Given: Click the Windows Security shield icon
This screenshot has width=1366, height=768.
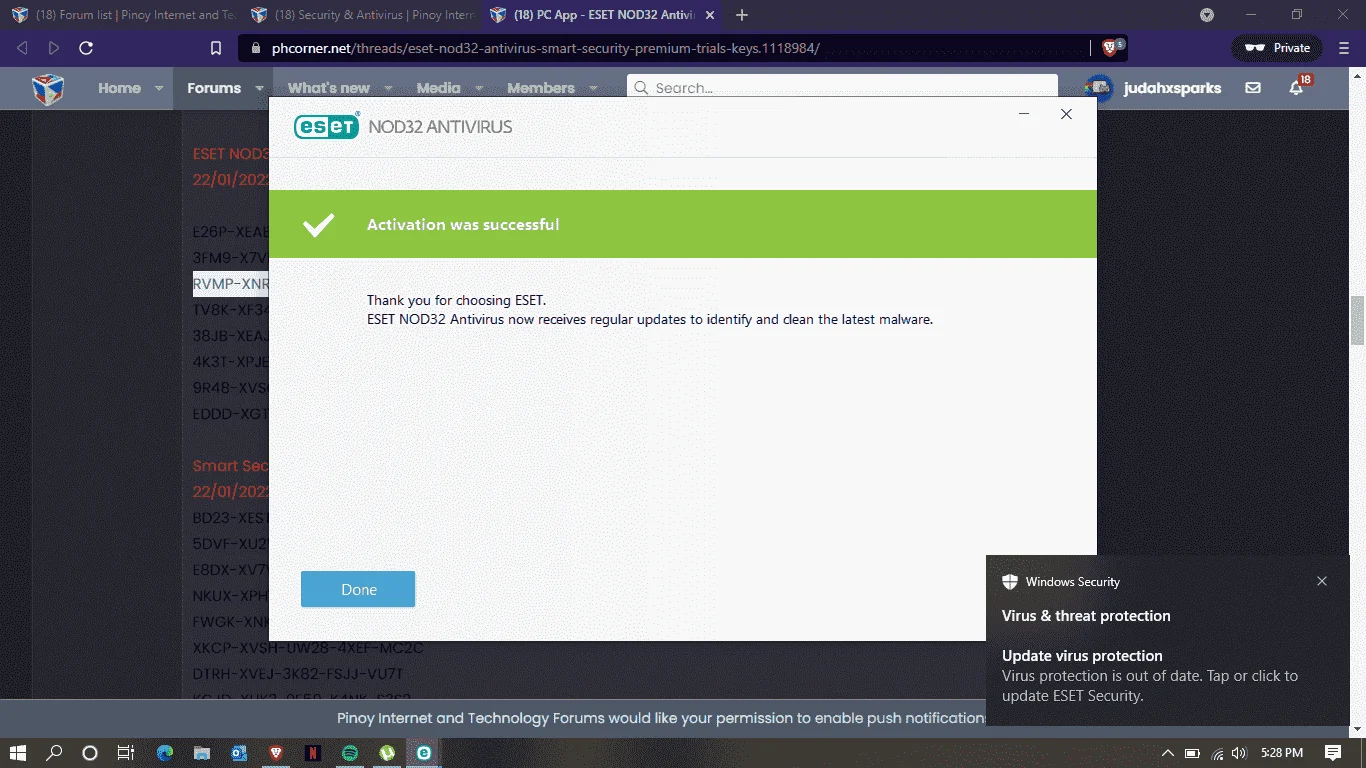Looking at the screenshot, I should (1010, 582).
